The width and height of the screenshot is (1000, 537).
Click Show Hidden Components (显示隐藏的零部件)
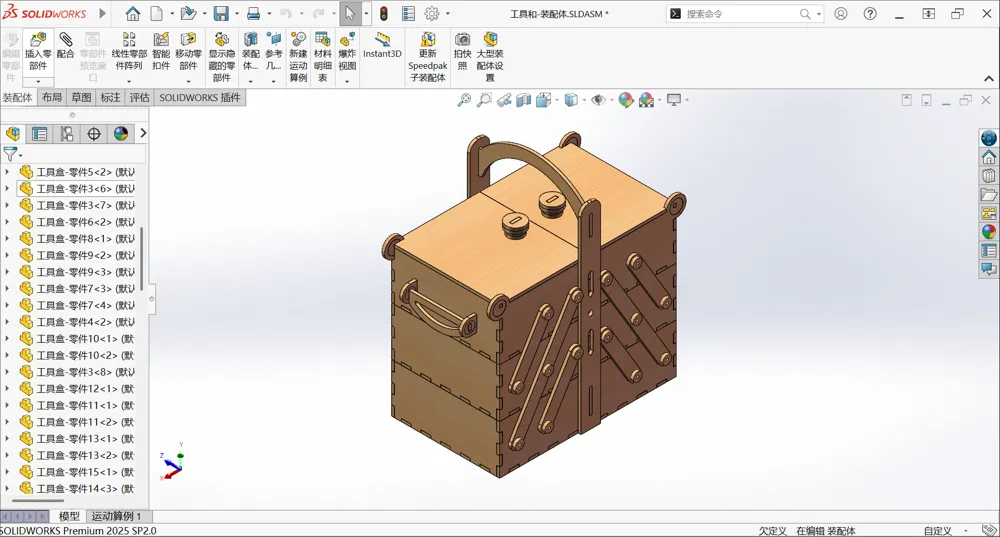point(221,57)
